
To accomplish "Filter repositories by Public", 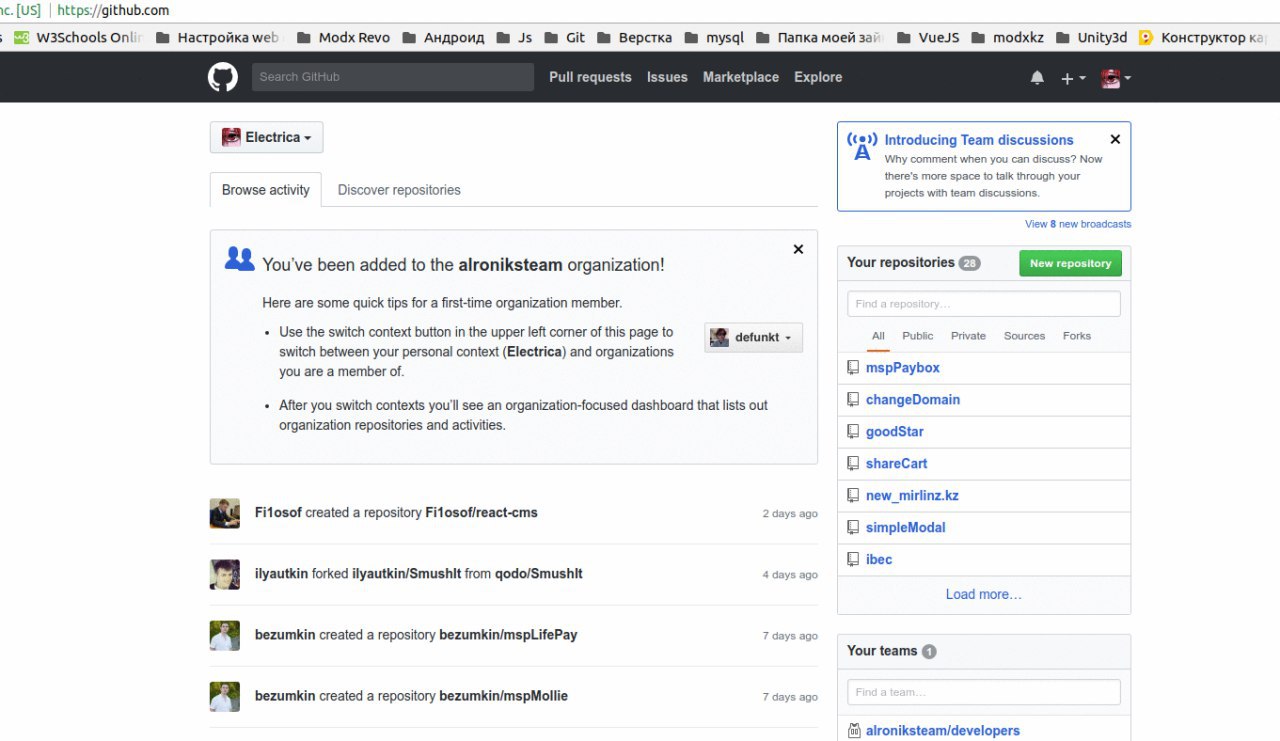I will click(x=918, y=336).
